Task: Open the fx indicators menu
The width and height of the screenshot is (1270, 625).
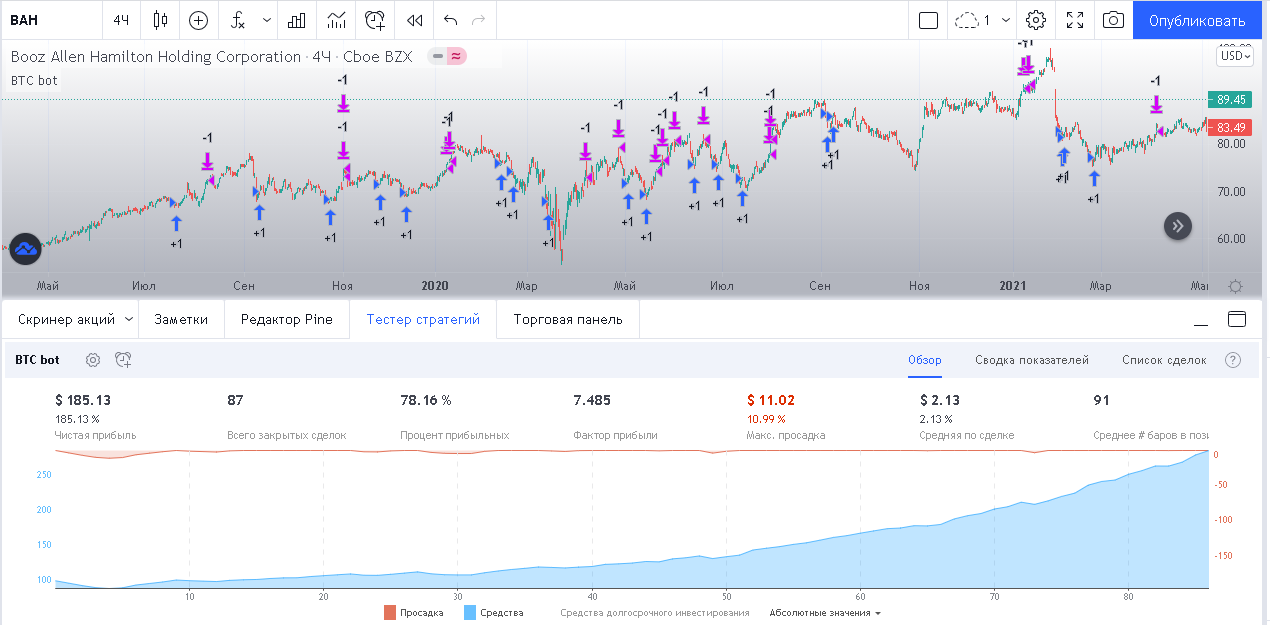Action: 238,20
